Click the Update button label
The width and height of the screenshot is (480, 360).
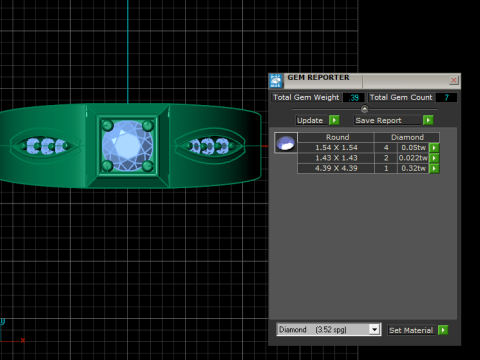click(310, 120)
